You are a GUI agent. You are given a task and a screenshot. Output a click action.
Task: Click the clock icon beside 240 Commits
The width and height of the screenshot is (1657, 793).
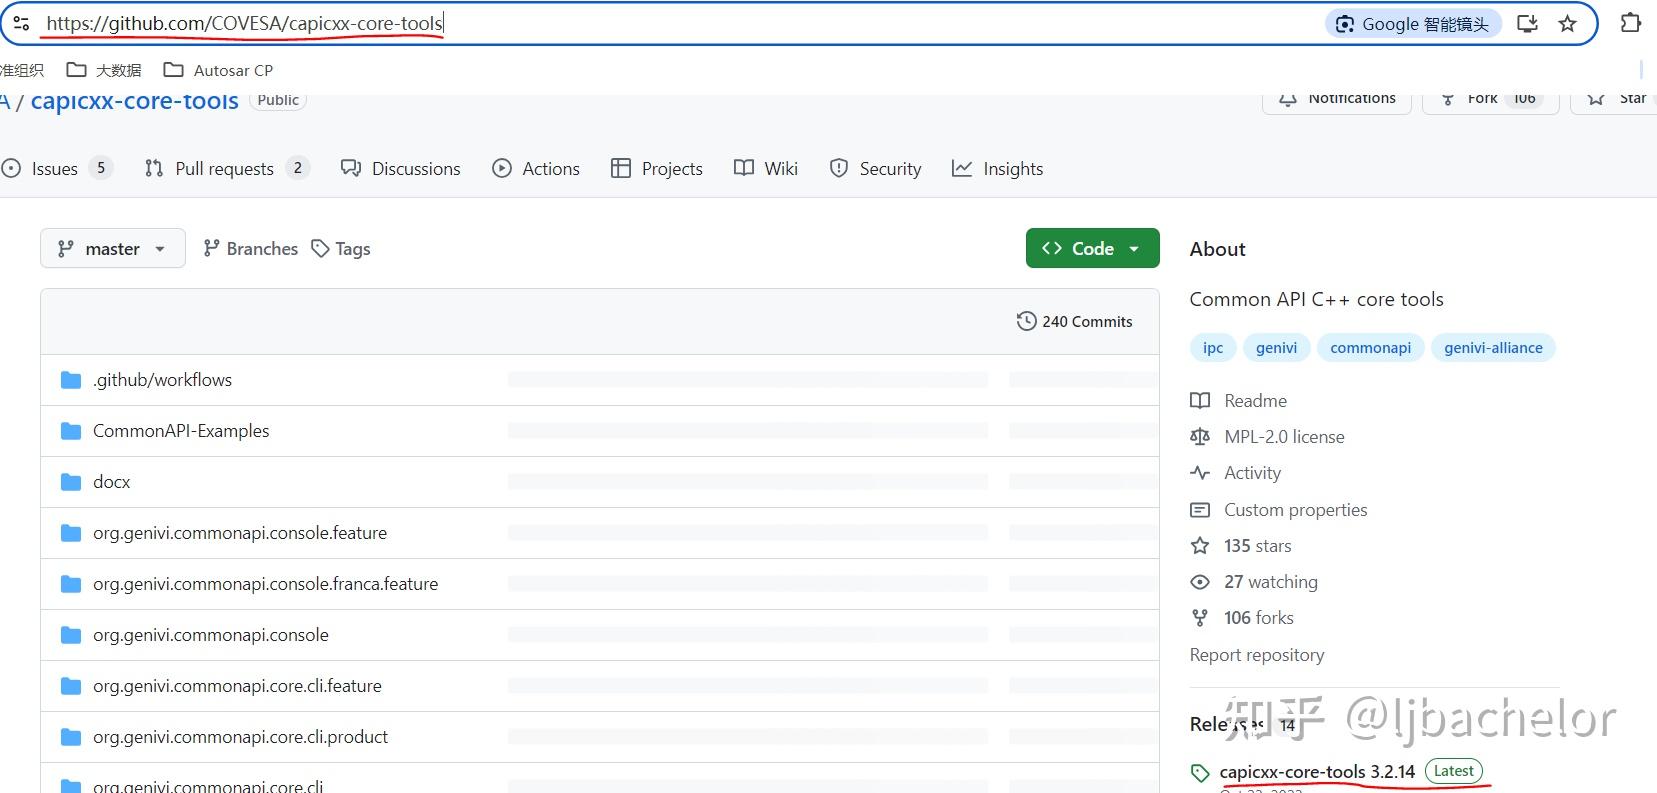tap(1026, 321)
